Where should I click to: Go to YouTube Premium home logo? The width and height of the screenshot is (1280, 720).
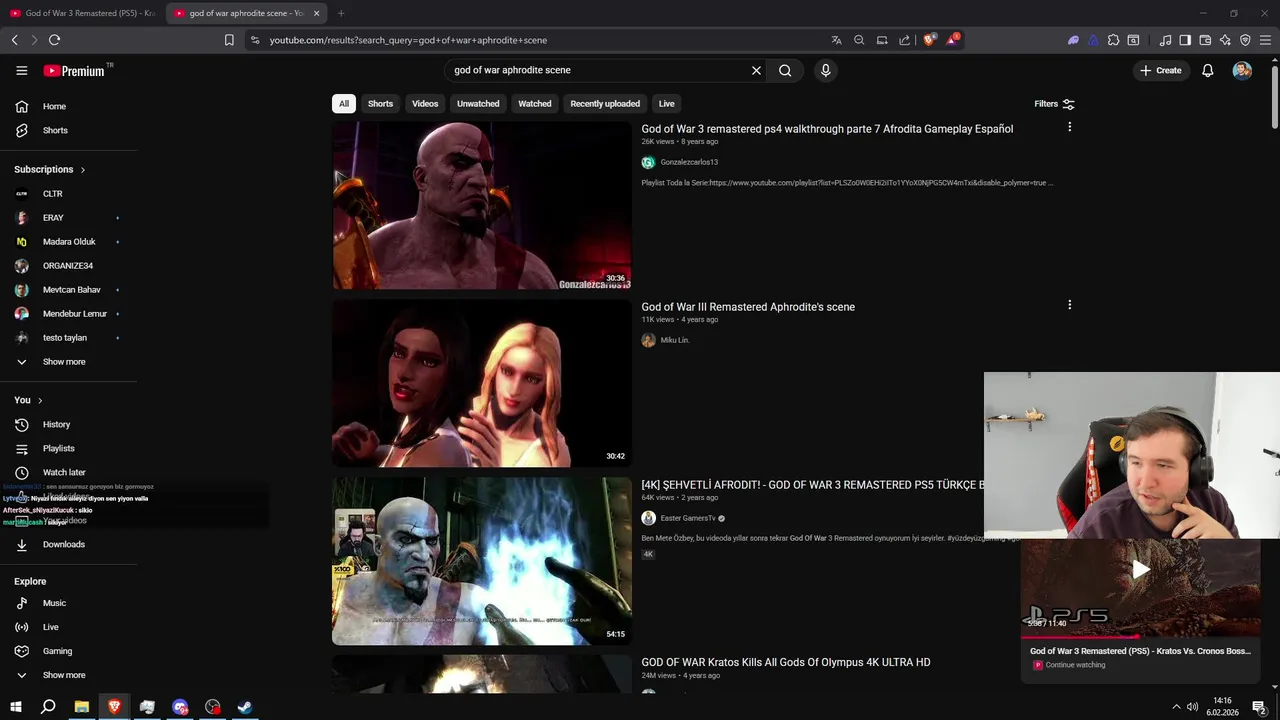[x=74, y=71]
